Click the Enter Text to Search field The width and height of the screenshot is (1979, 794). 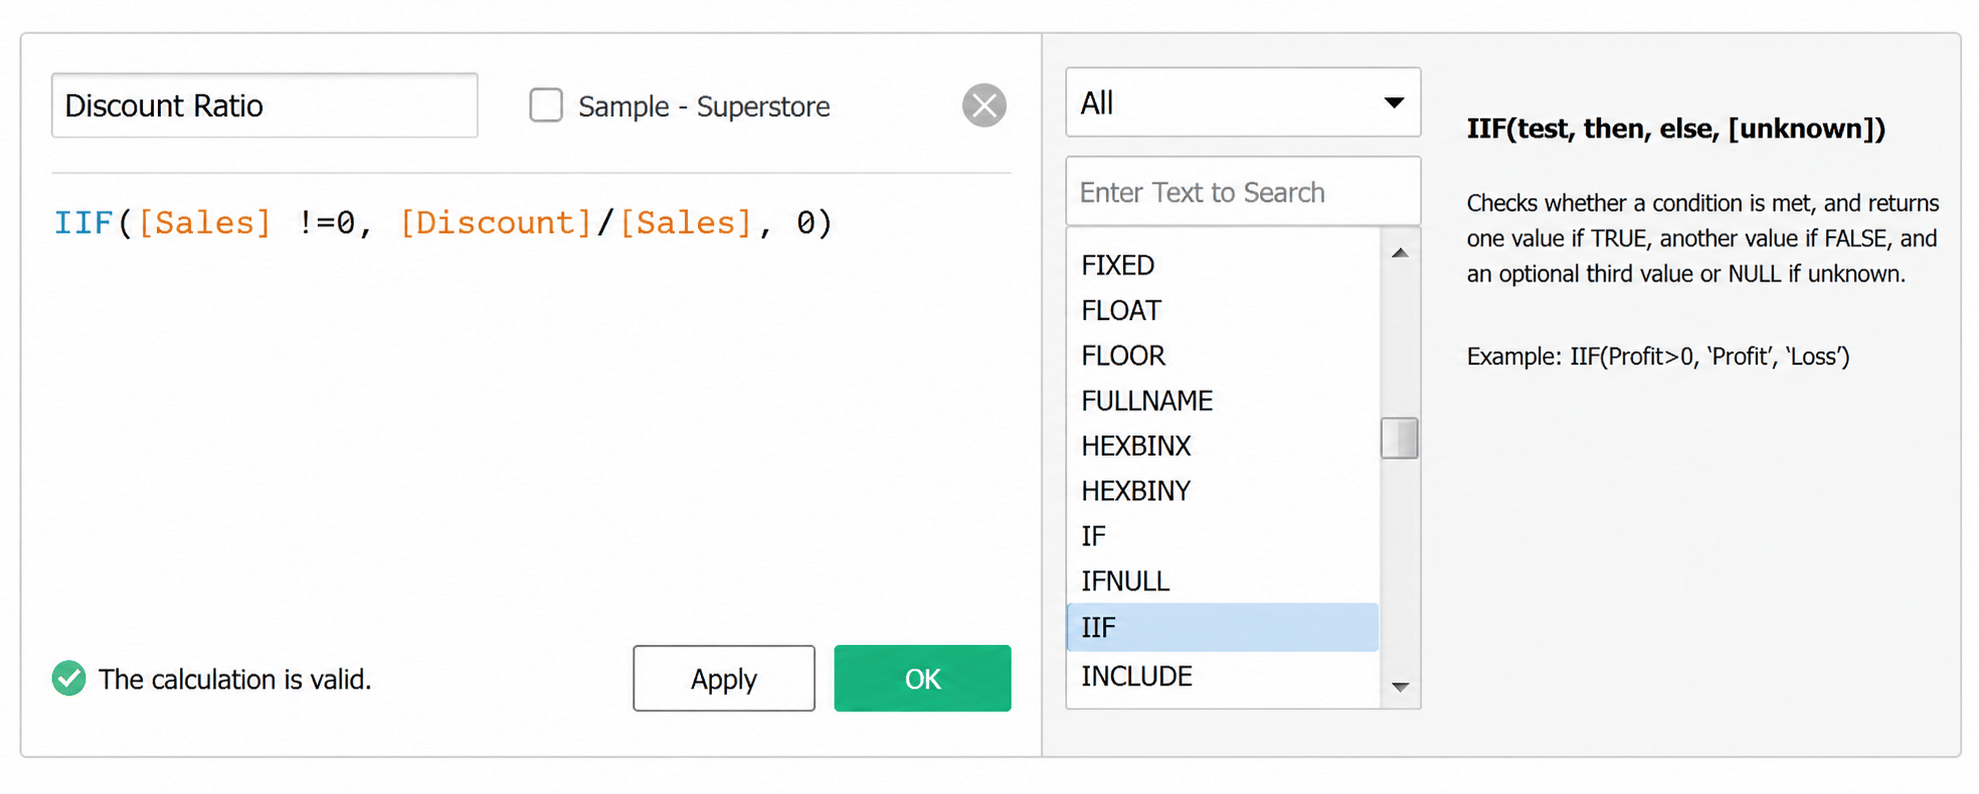(1243, 191)
